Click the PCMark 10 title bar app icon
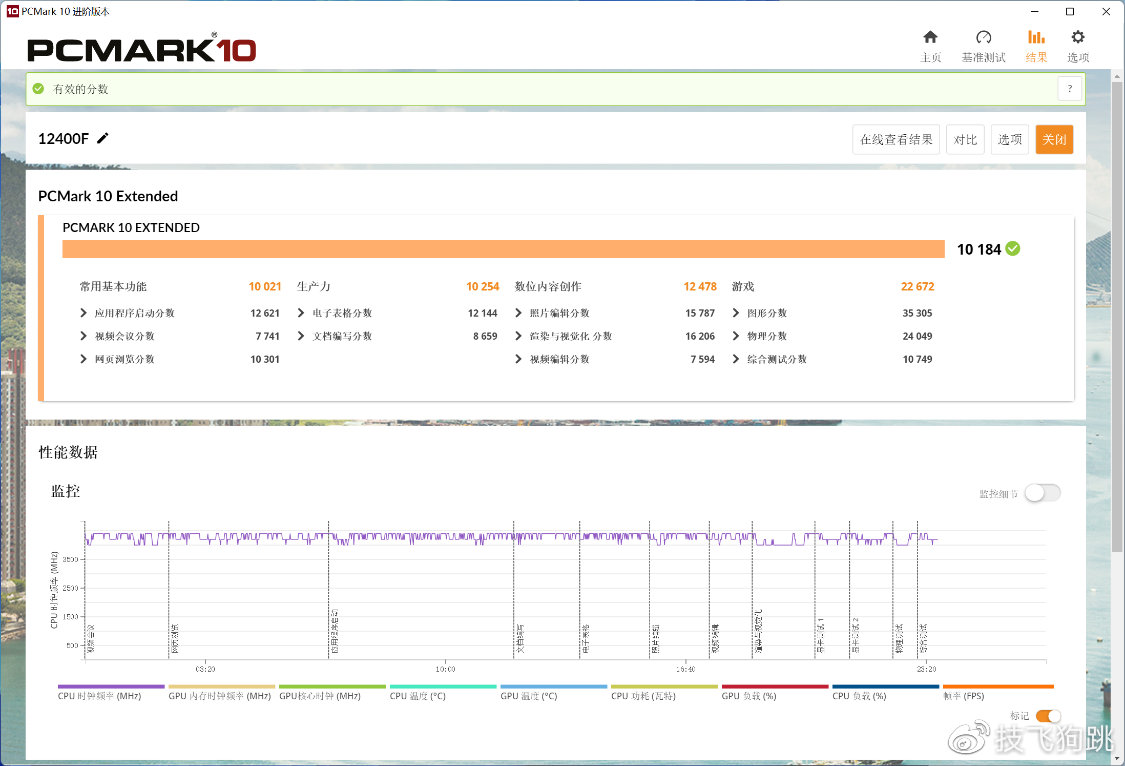 click(12, 11)
